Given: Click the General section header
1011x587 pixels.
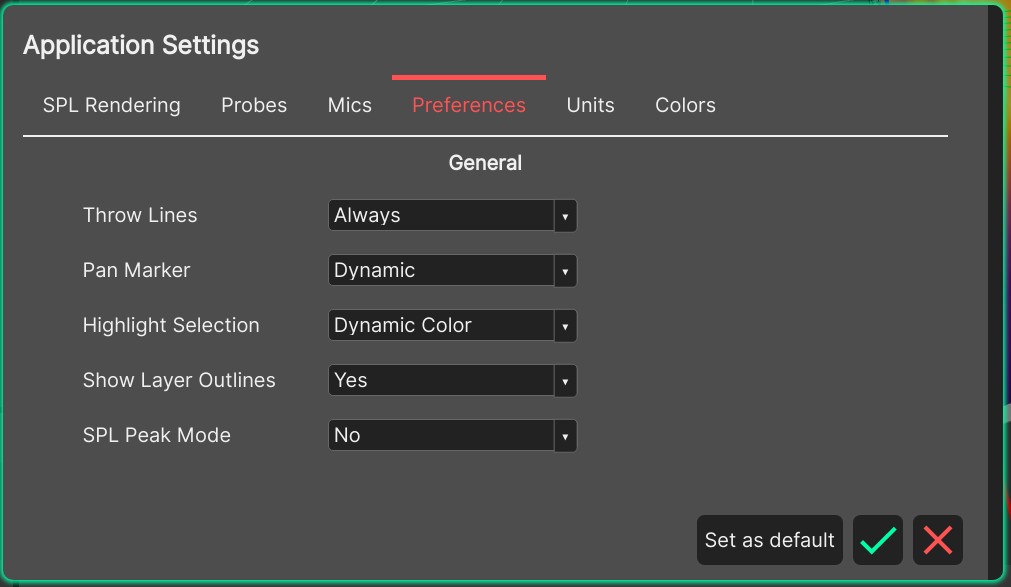Looking at the screenshot, I should pyautogui.click(x=485, y=162).
